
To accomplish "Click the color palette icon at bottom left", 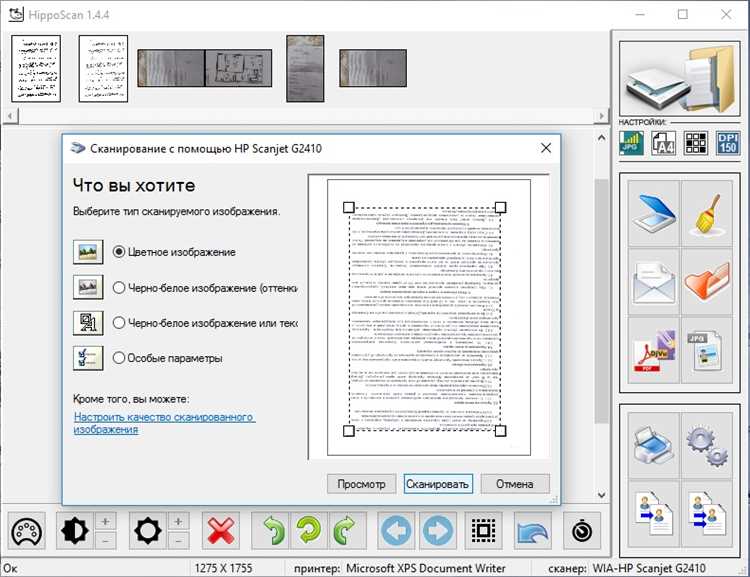I will tap(27, 531).
